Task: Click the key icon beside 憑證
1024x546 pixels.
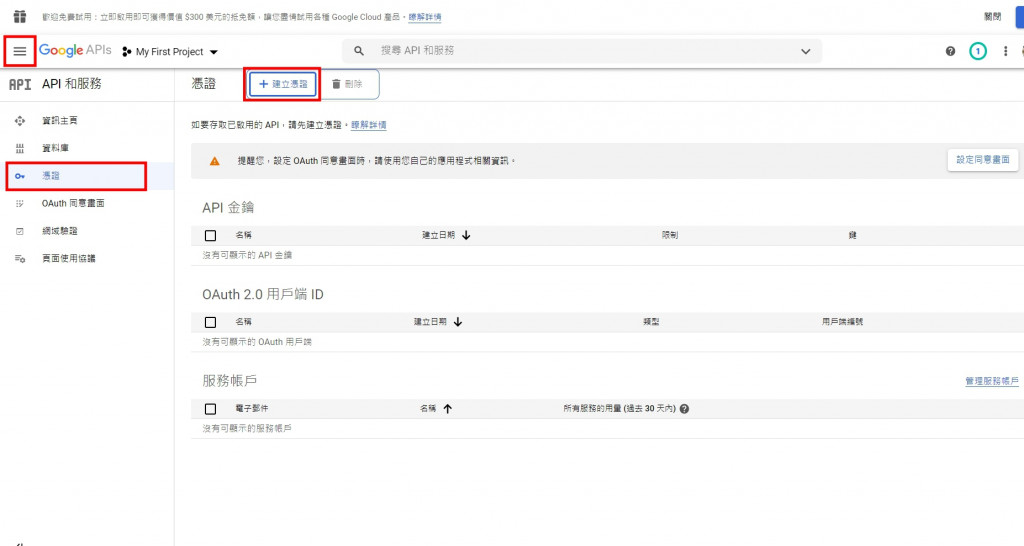Action: click(20, 176)
